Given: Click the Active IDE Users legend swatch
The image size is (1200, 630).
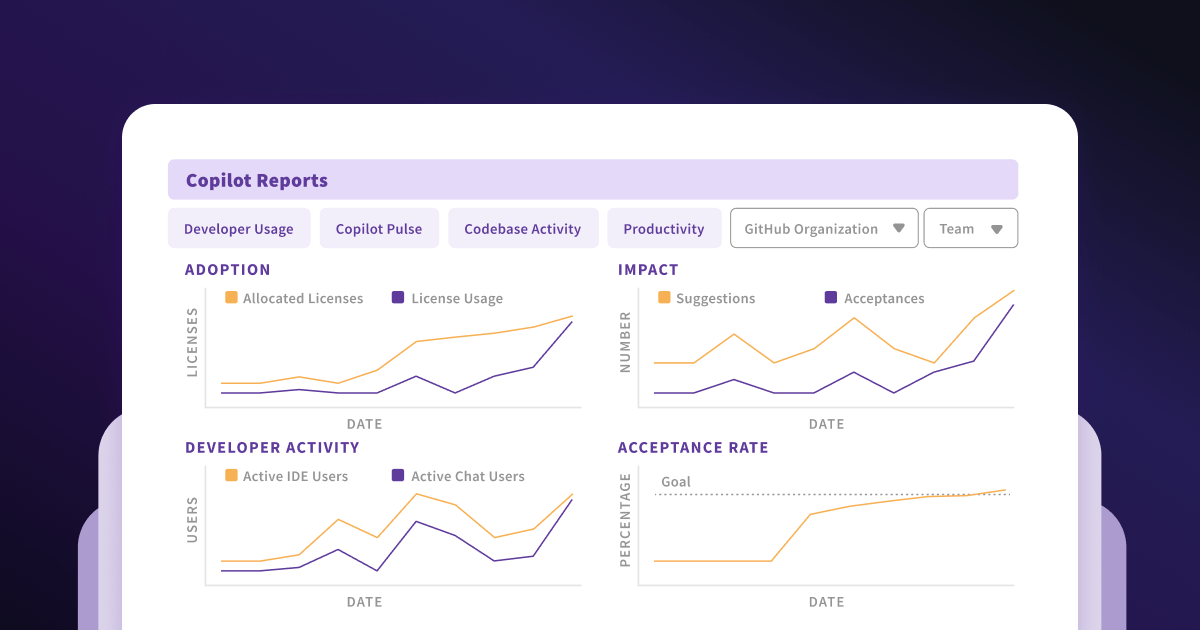Looking at the screenshot, I should (231, 476).
